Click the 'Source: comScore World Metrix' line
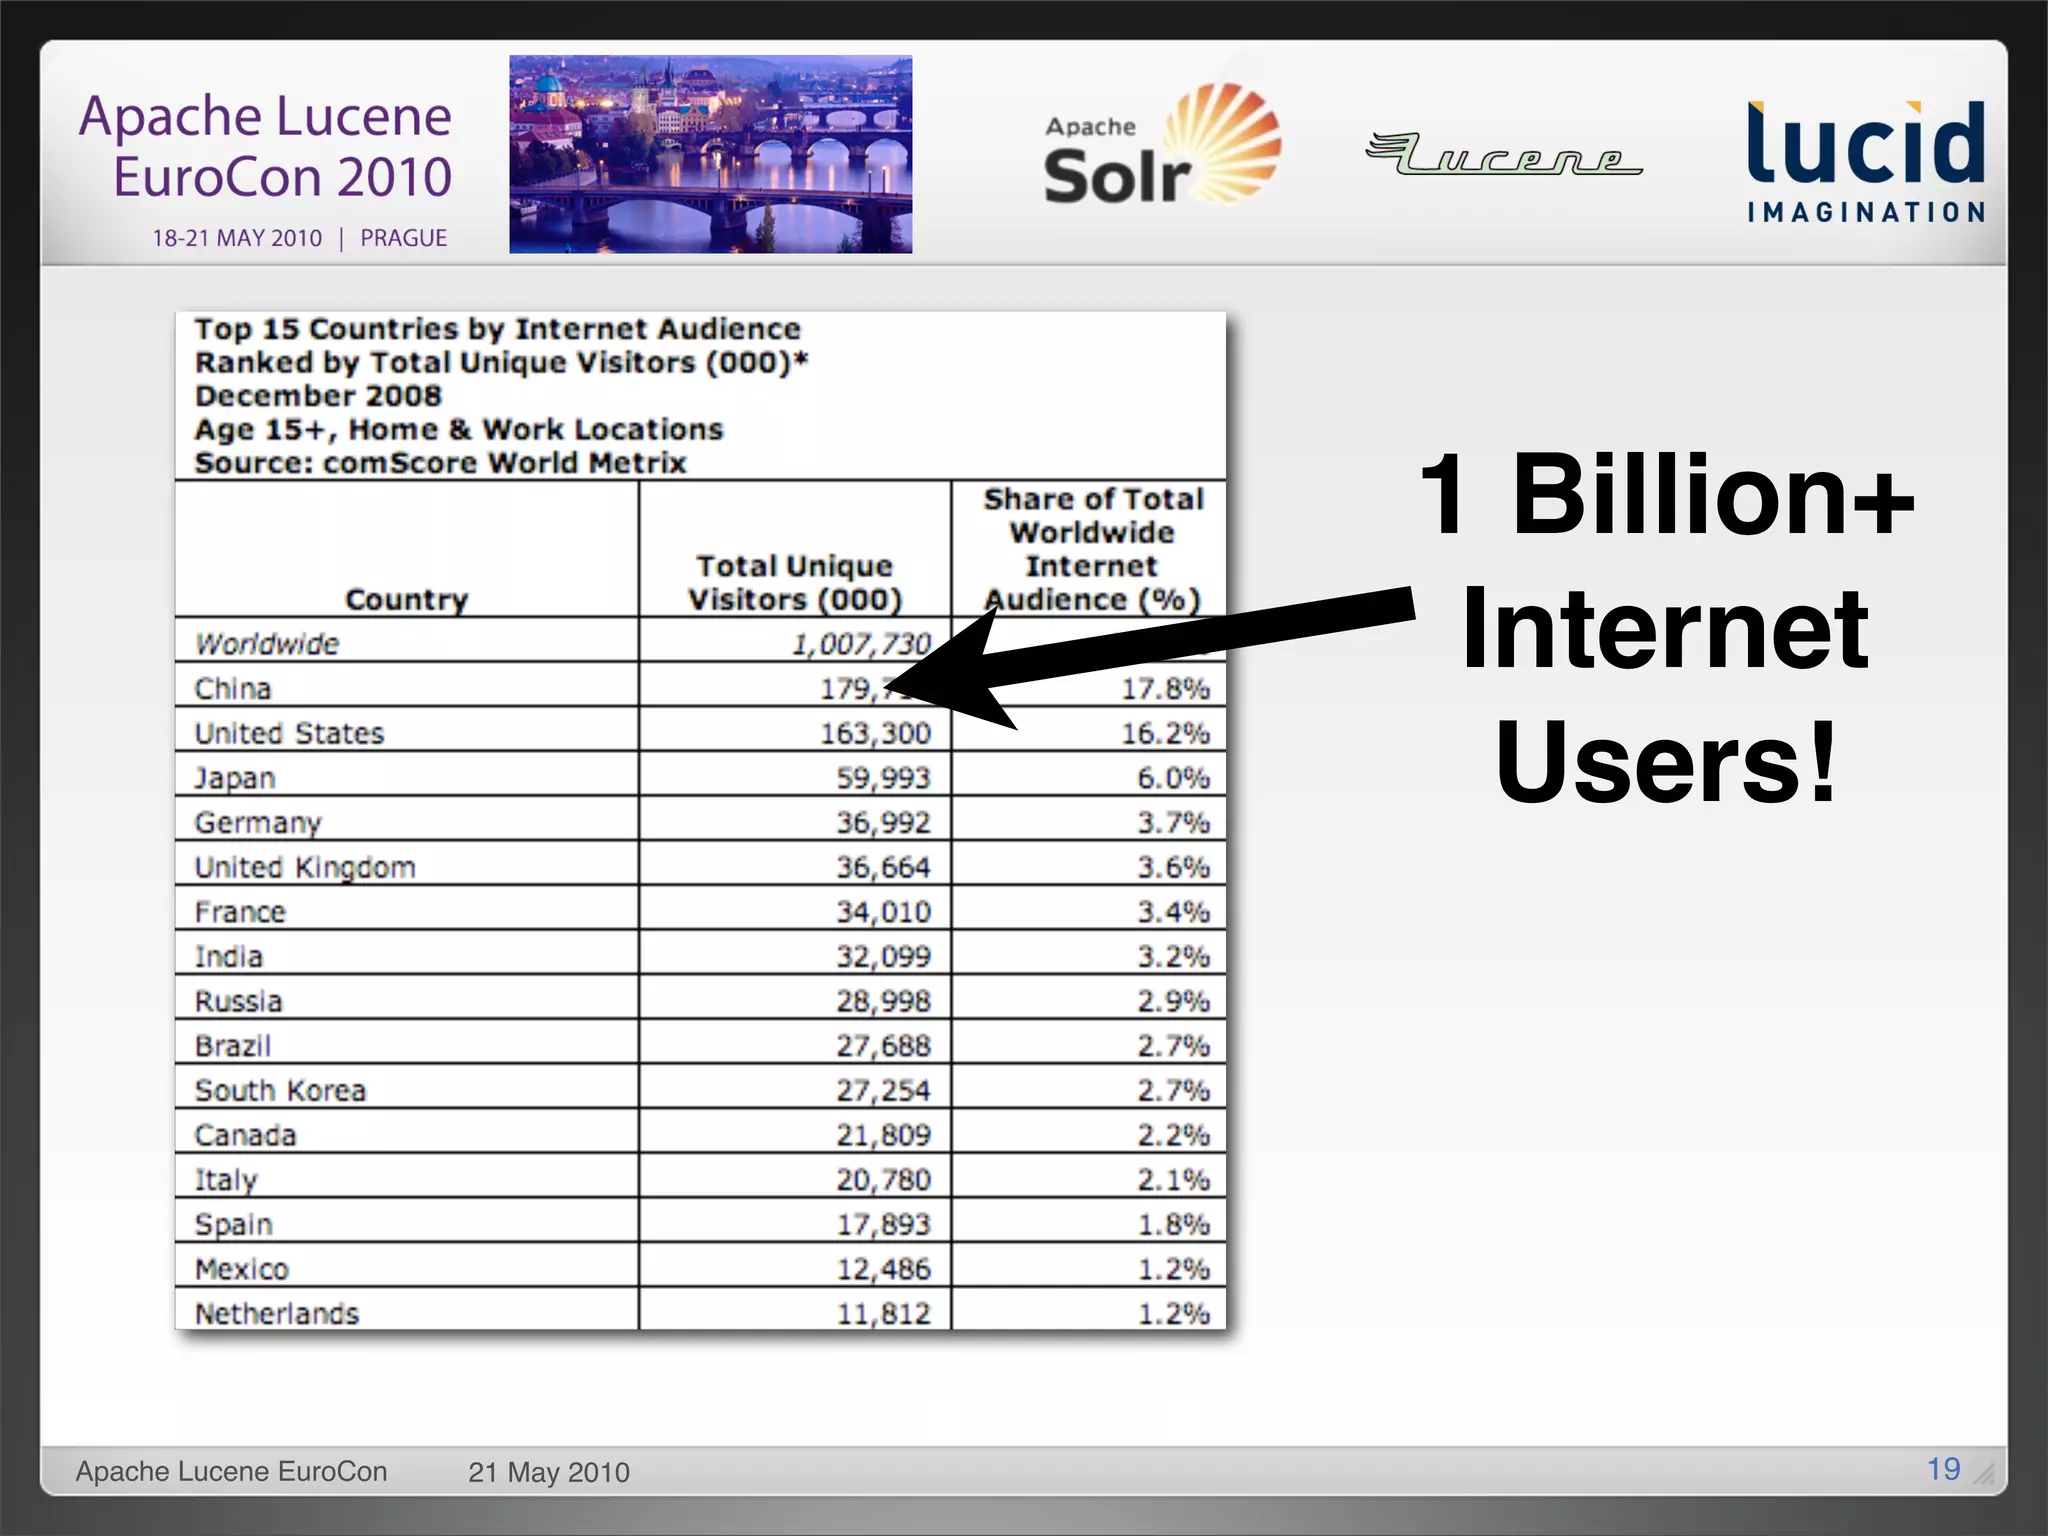 (x=440, y=463)
